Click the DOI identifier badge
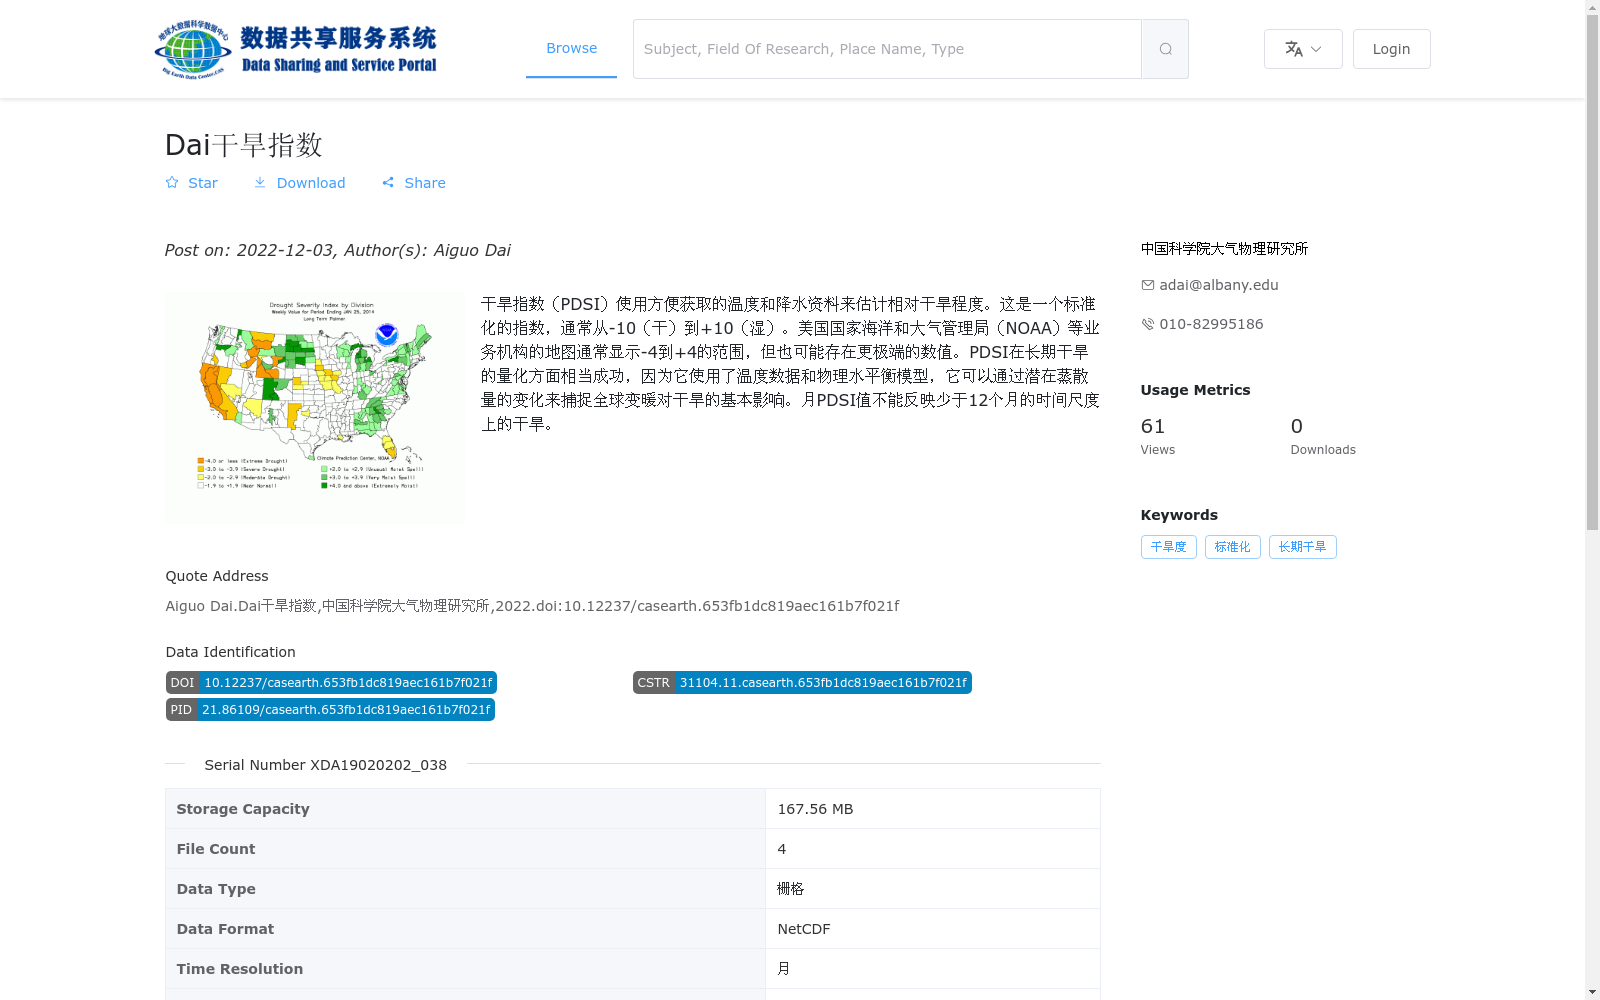The image size is (1600, 1000). click(331, 683)
